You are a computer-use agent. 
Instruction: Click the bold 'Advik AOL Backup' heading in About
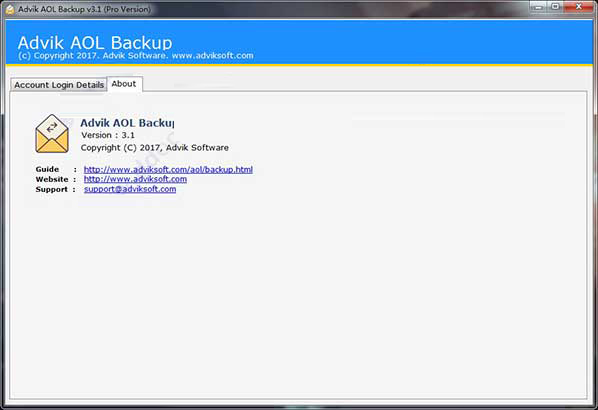(x=127, y=123)
